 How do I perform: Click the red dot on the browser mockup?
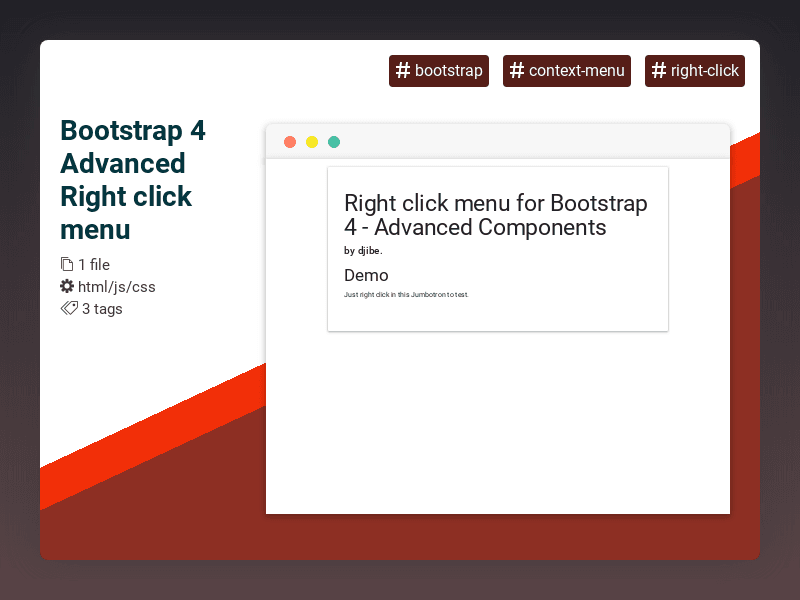click(289, 142)
